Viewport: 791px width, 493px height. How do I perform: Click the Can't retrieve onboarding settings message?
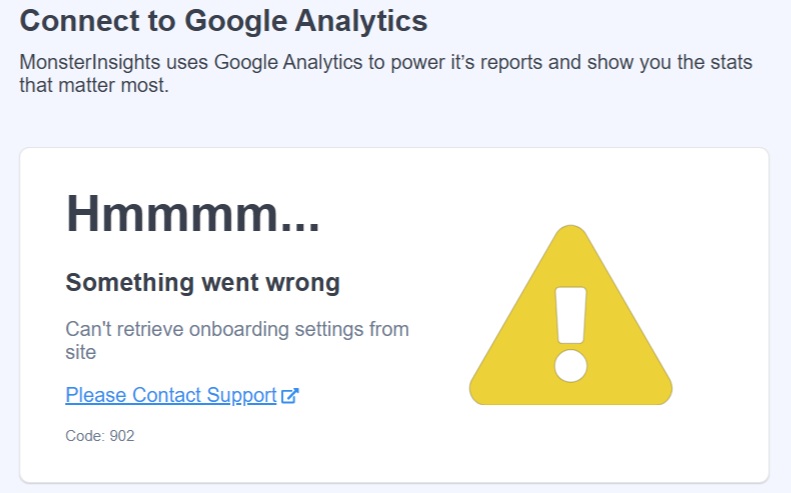(237, 329)
